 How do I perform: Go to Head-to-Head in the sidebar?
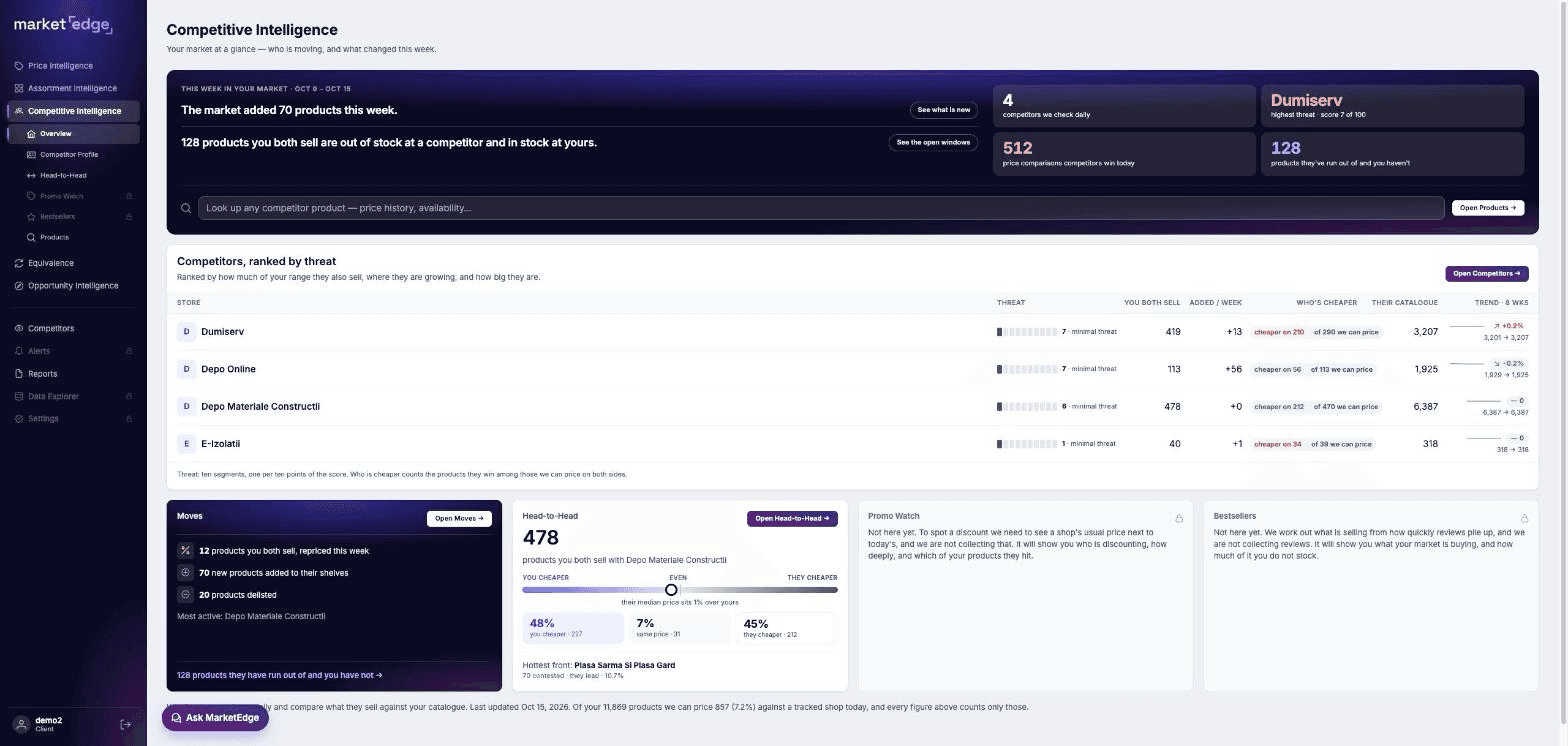[x=73, y=176]
